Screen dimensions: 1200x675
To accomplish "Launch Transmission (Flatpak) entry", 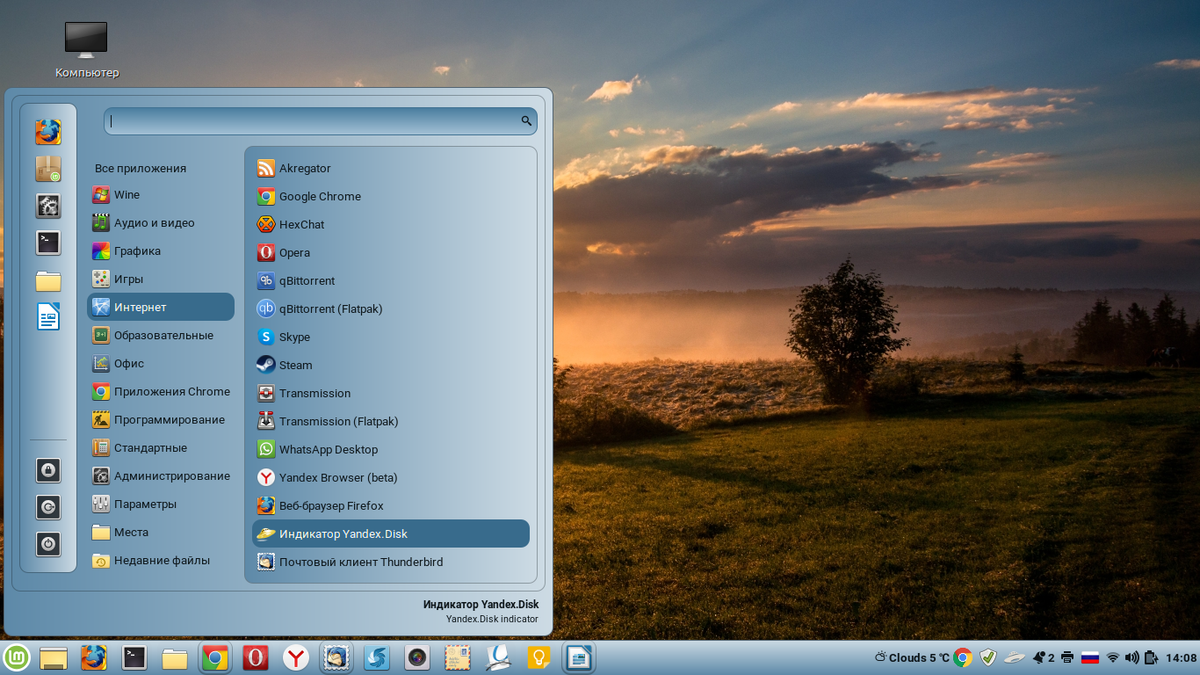I will (390, 421).
